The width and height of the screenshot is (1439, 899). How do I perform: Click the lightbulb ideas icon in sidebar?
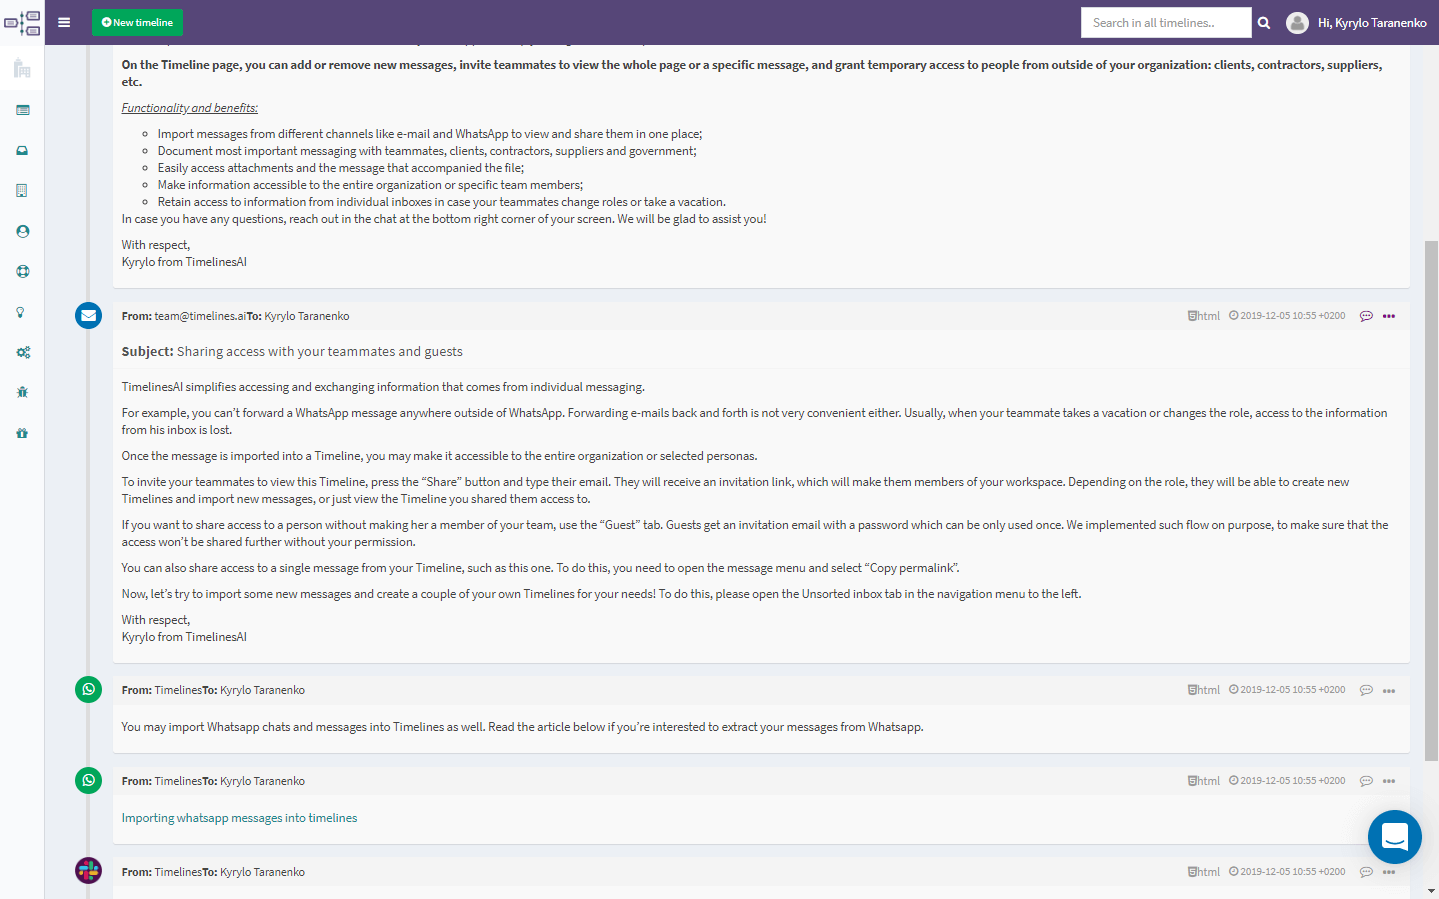[x=21, y=311]
